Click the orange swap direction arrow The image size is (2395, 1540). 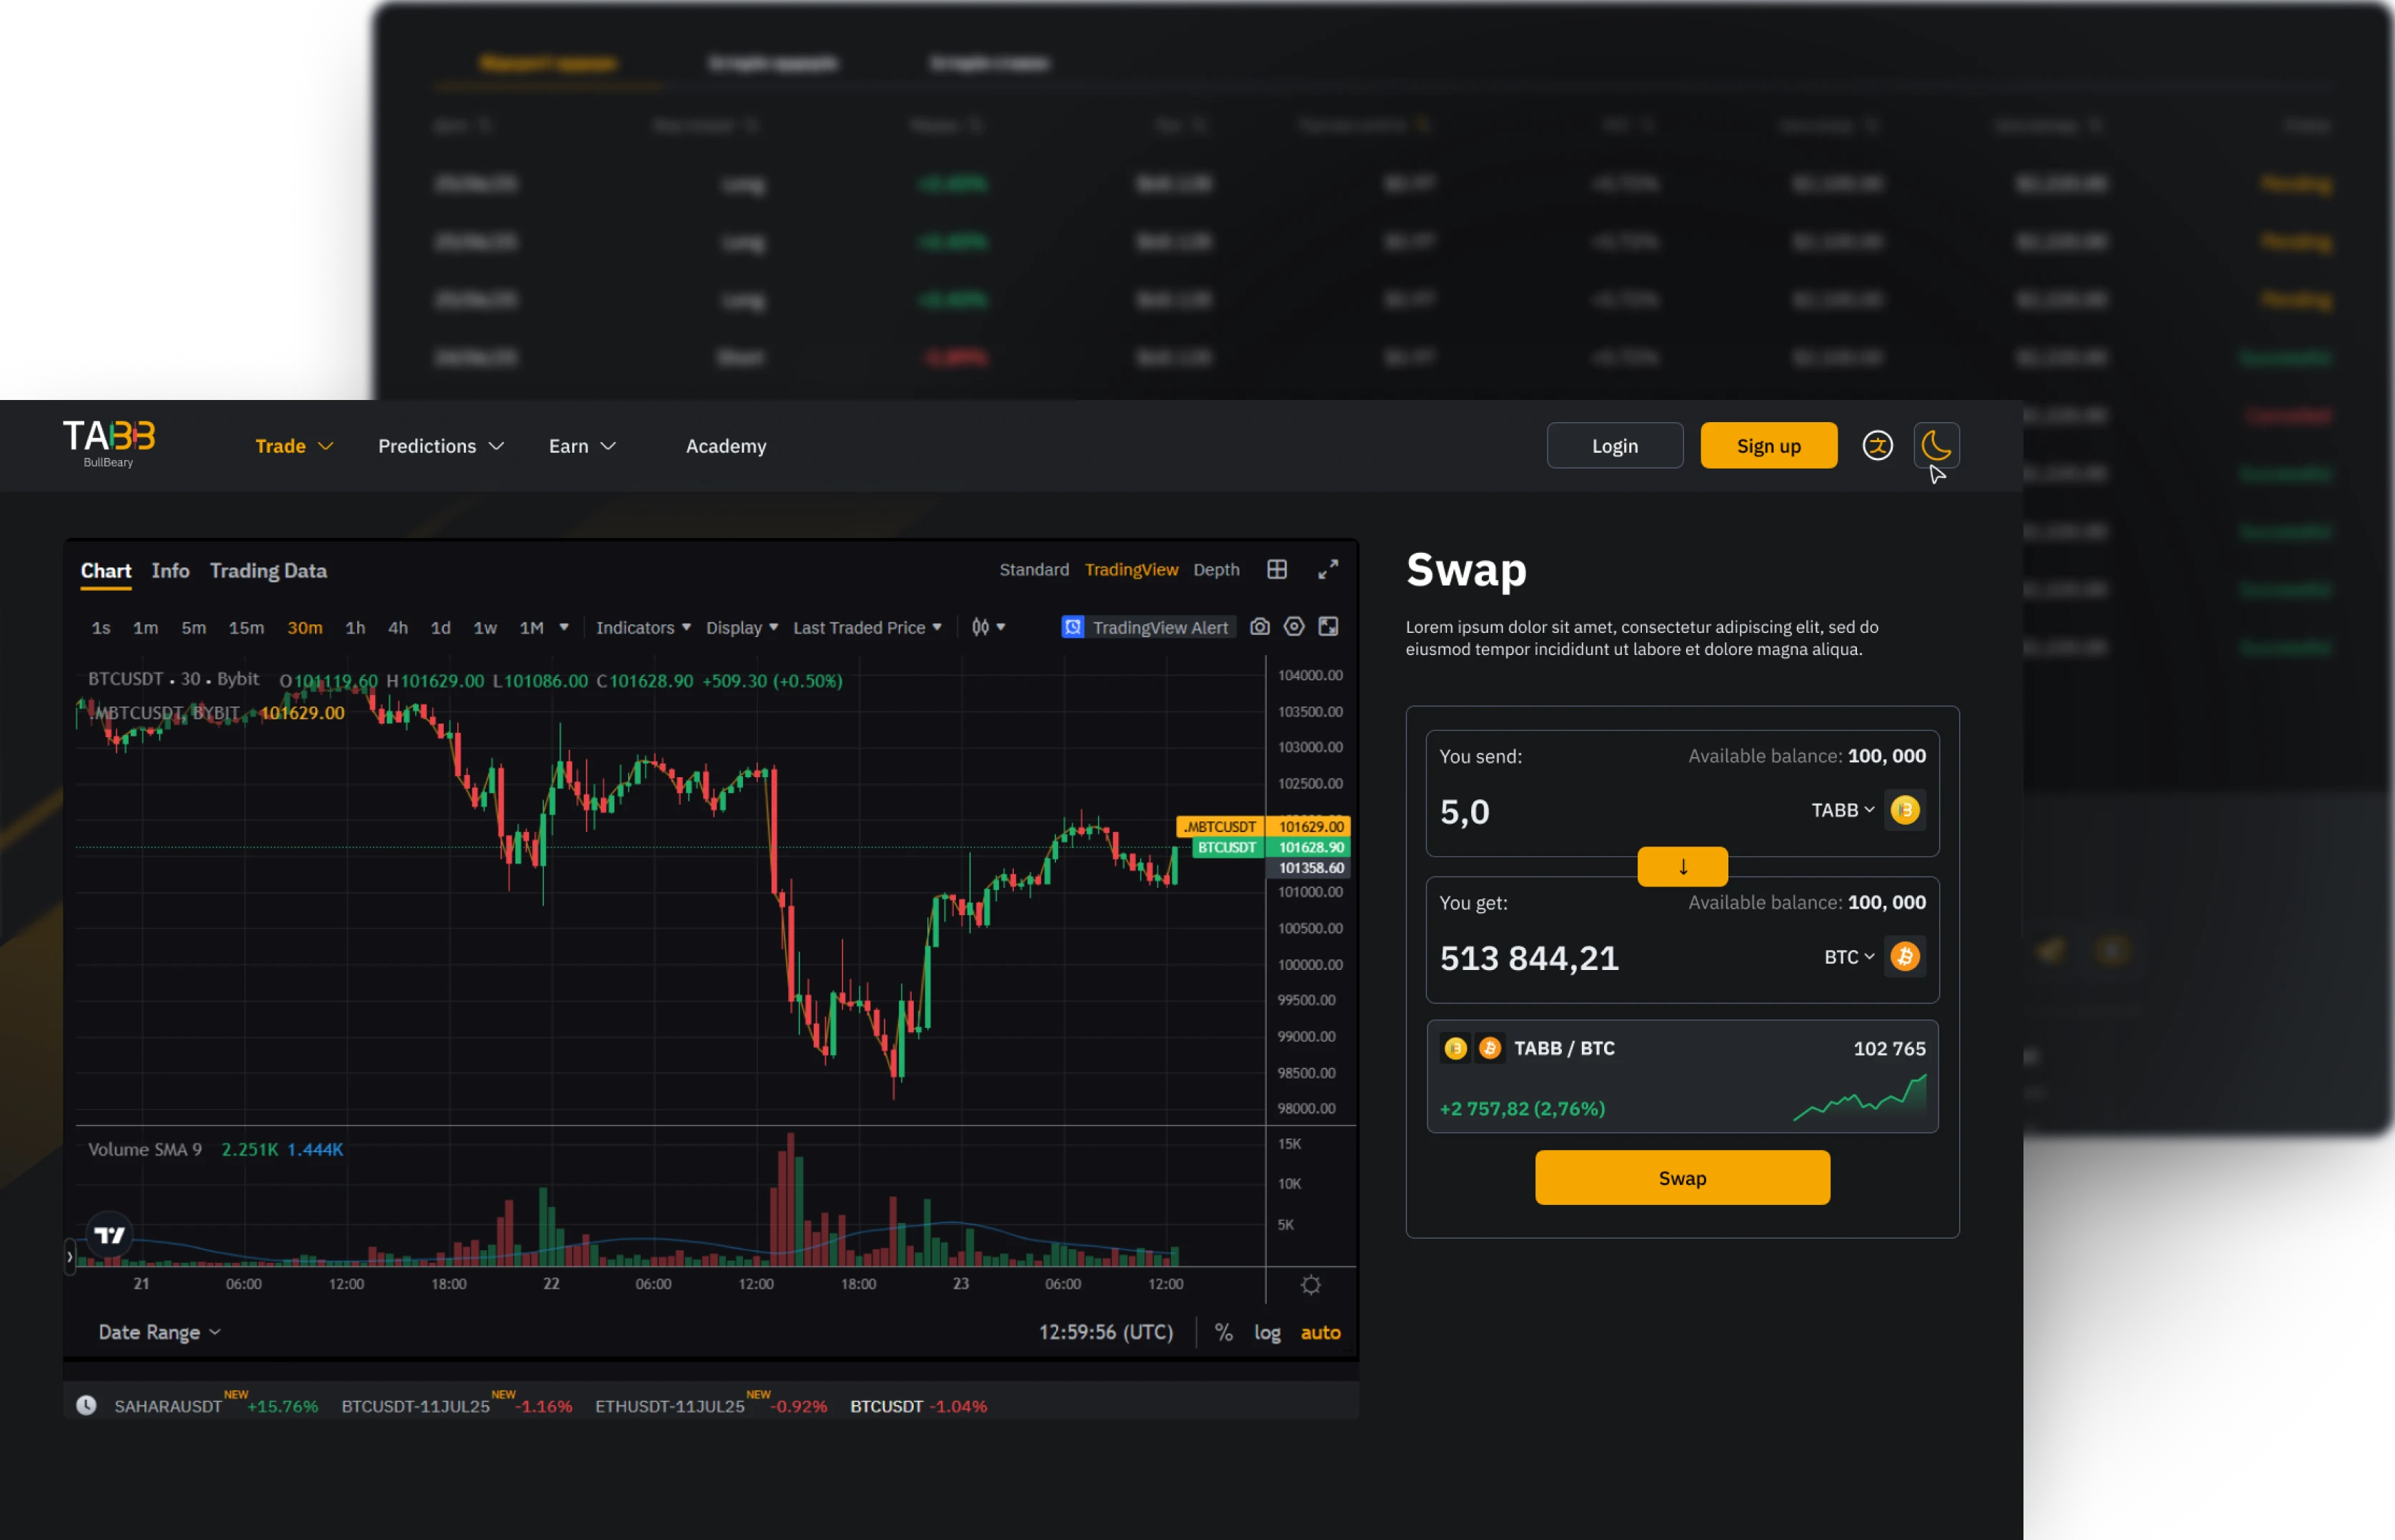[1682, 866]
